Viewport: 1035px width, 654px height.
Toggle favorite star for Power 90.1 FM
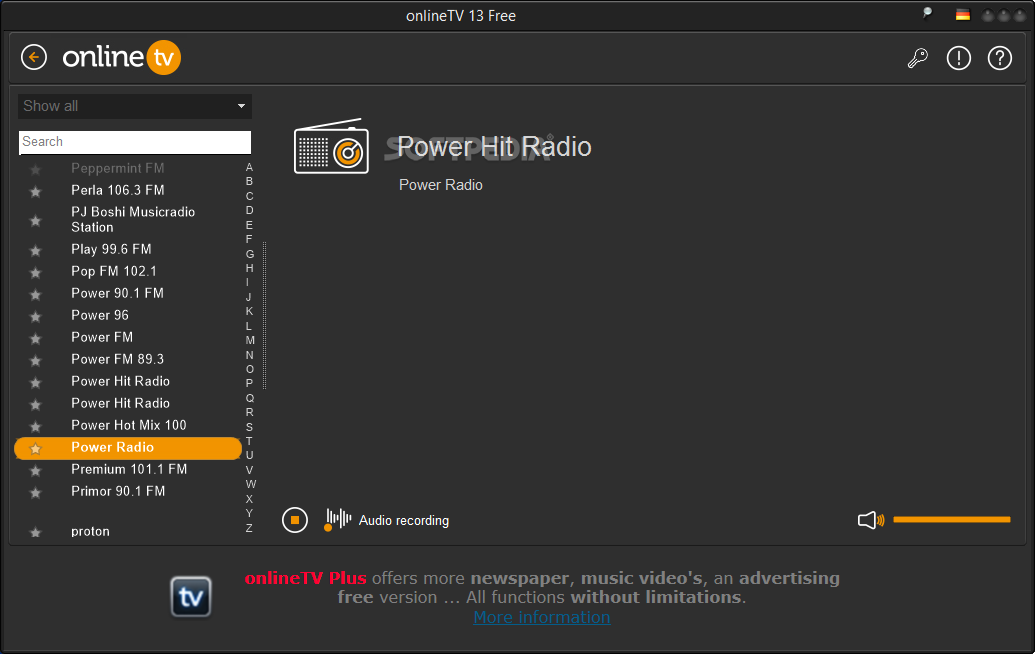(x=36, y=294)
